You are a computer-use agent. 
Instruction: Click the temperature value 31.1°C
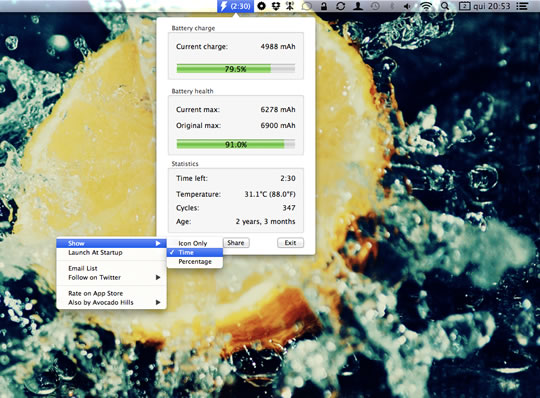(x=270, y=194)
